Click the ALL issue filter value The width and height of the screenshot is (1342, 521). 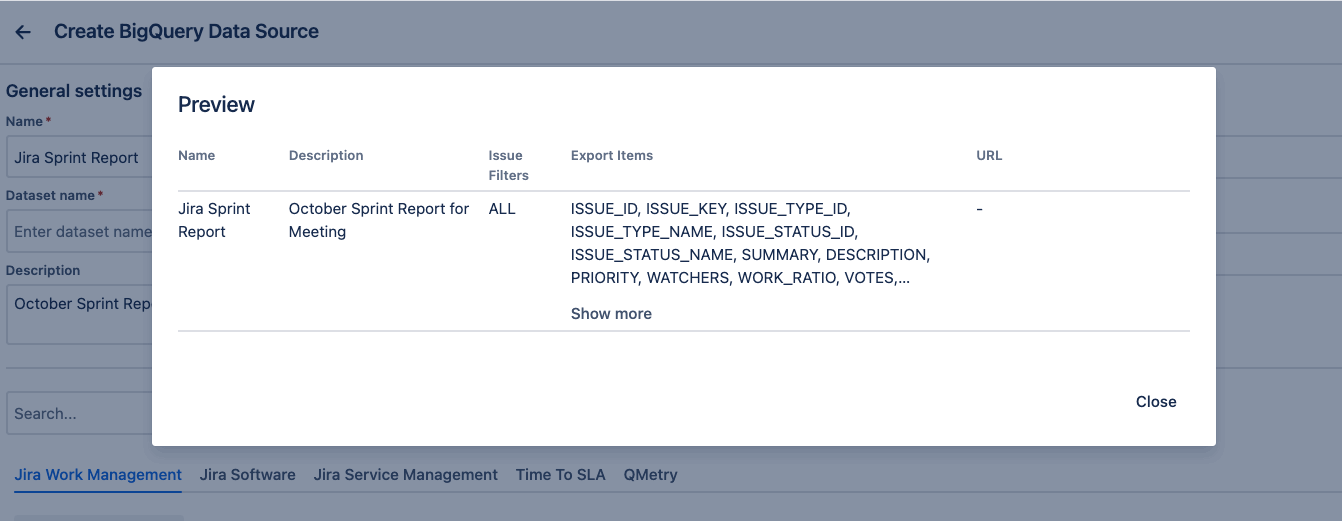[502, 209]
